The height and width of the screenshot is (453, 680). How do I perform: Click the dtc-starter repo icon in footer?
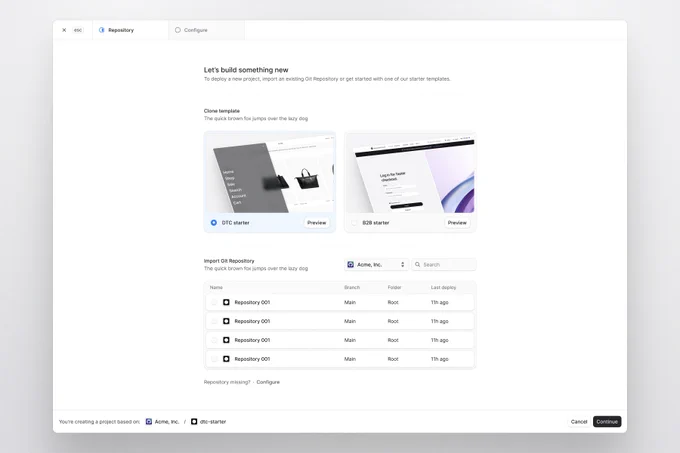(x=194, y=421)
